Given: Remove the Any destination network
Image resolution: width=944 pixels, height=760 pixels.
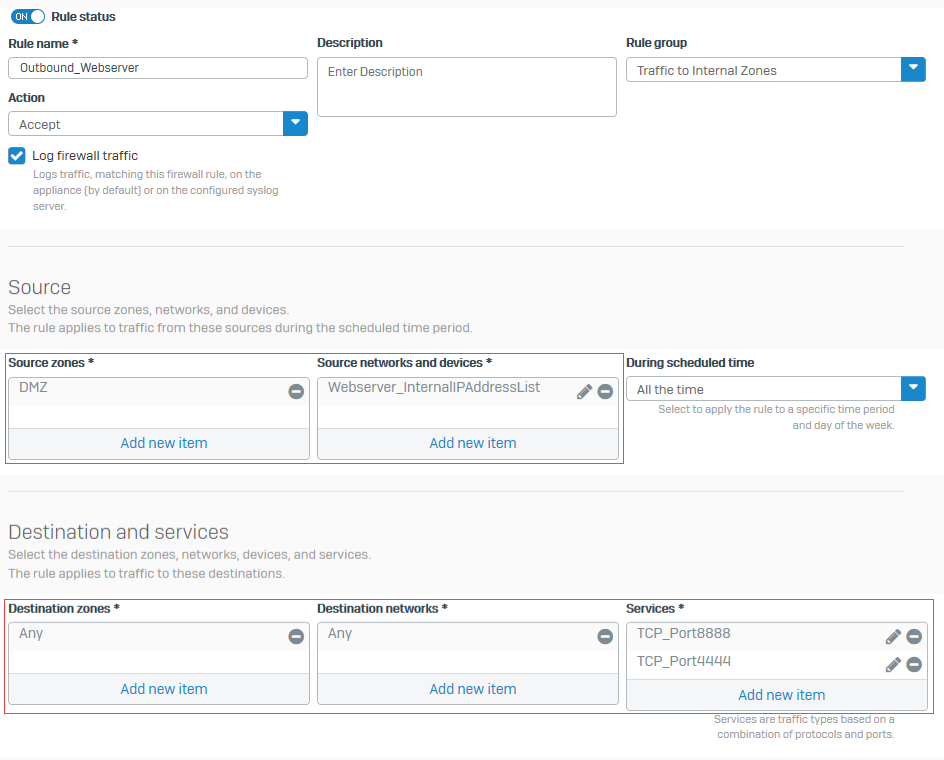Looking at the screenshot, I should click(605, 635).
